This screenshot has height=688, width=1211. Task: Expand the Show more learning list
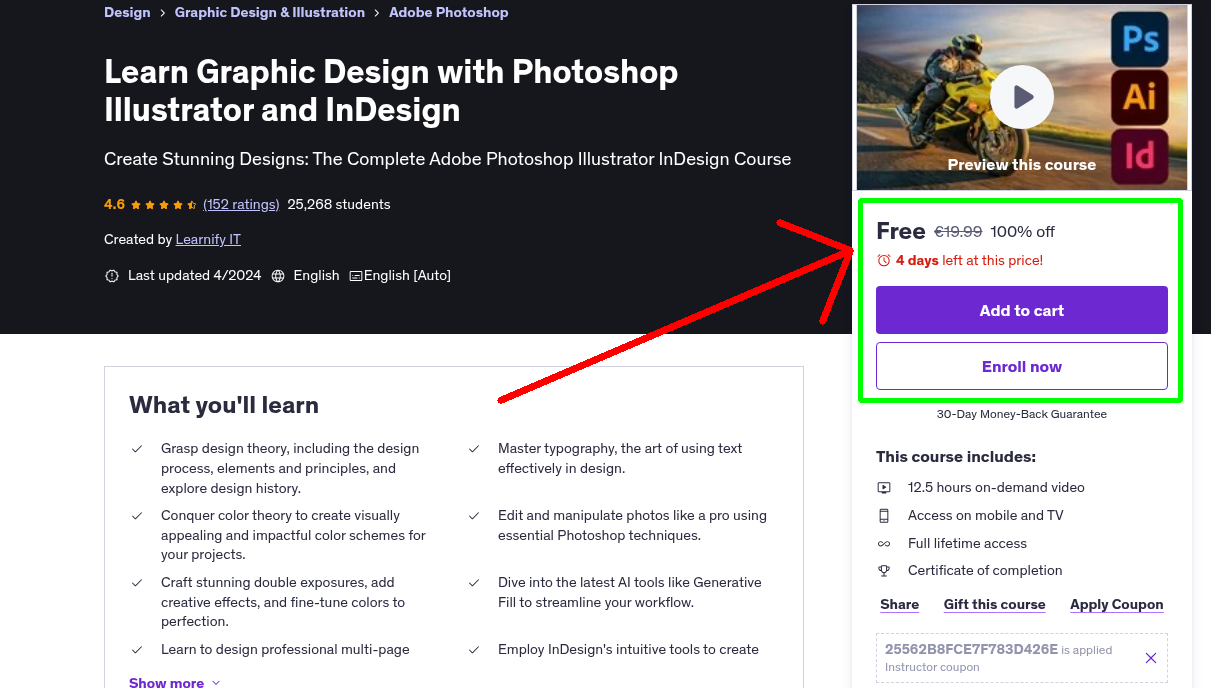[x=174, y=682]
